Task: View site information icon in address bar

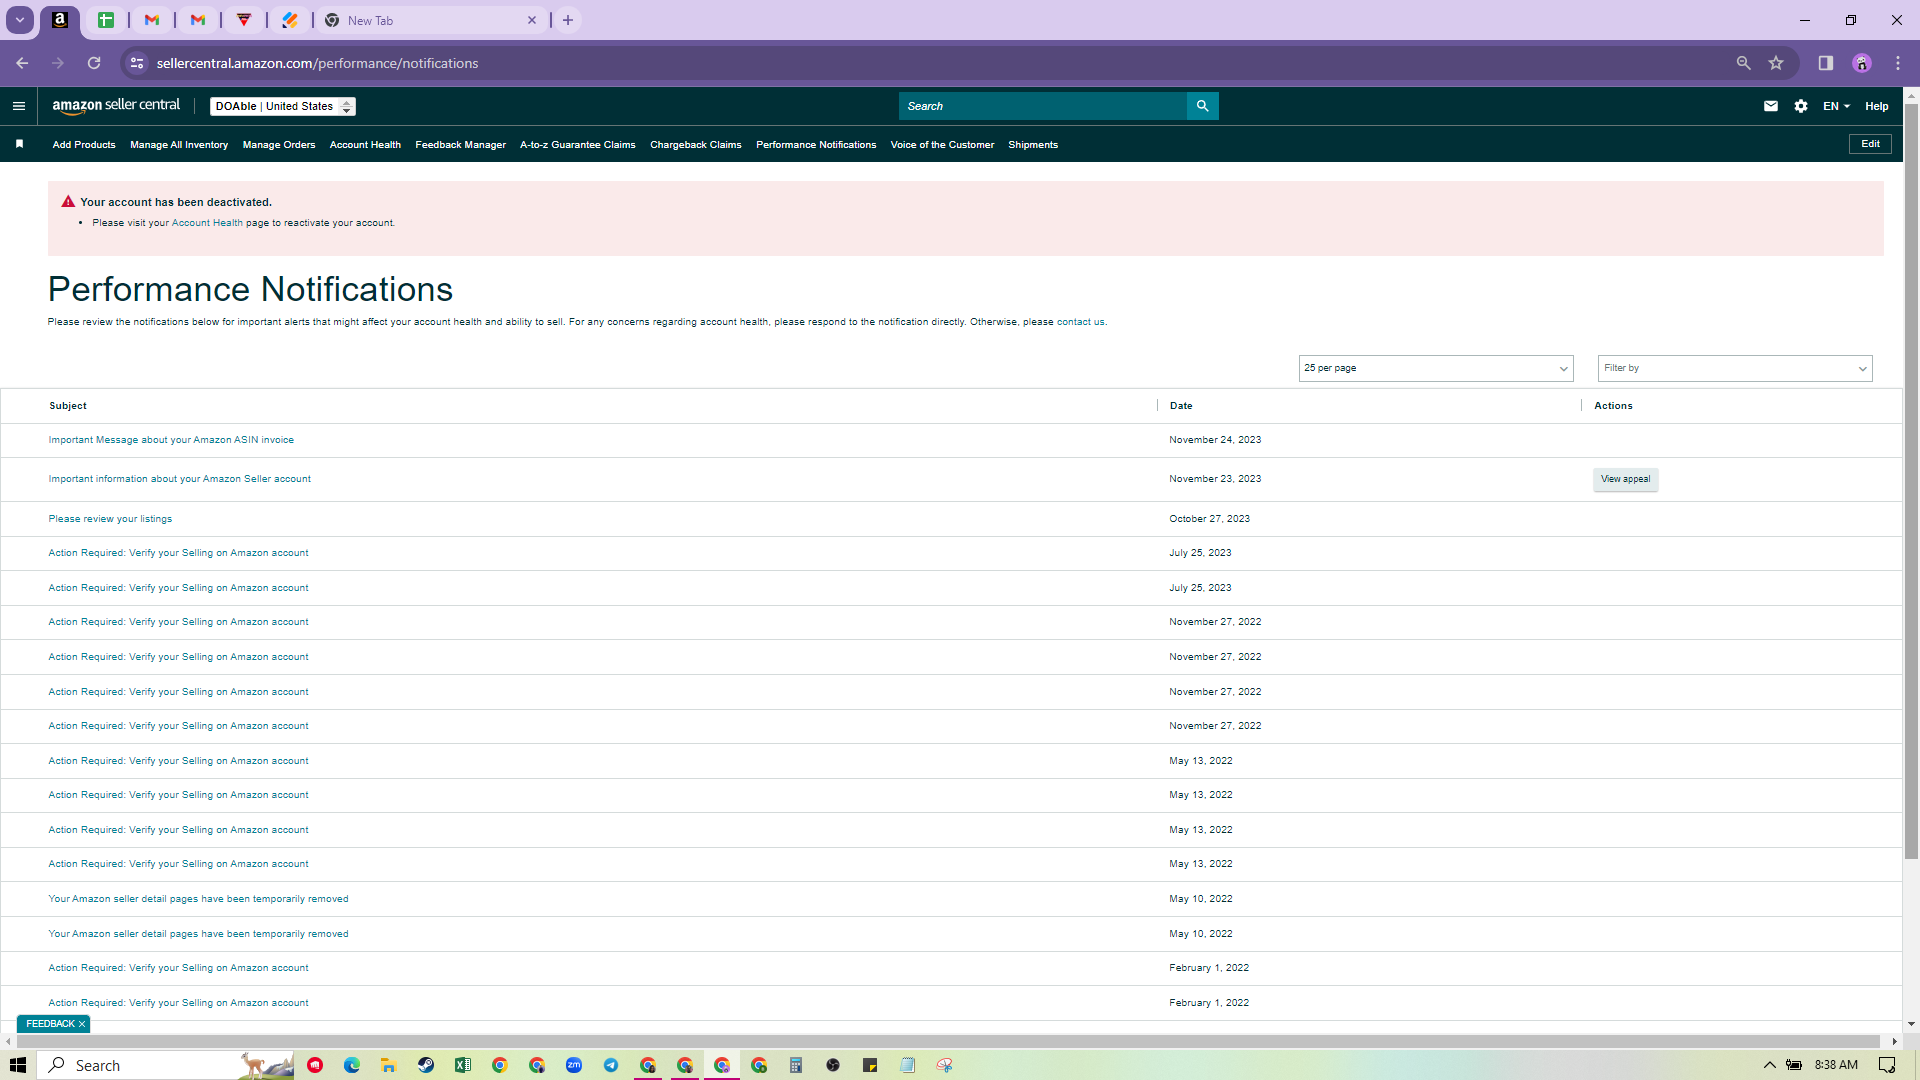Action: 137,63
